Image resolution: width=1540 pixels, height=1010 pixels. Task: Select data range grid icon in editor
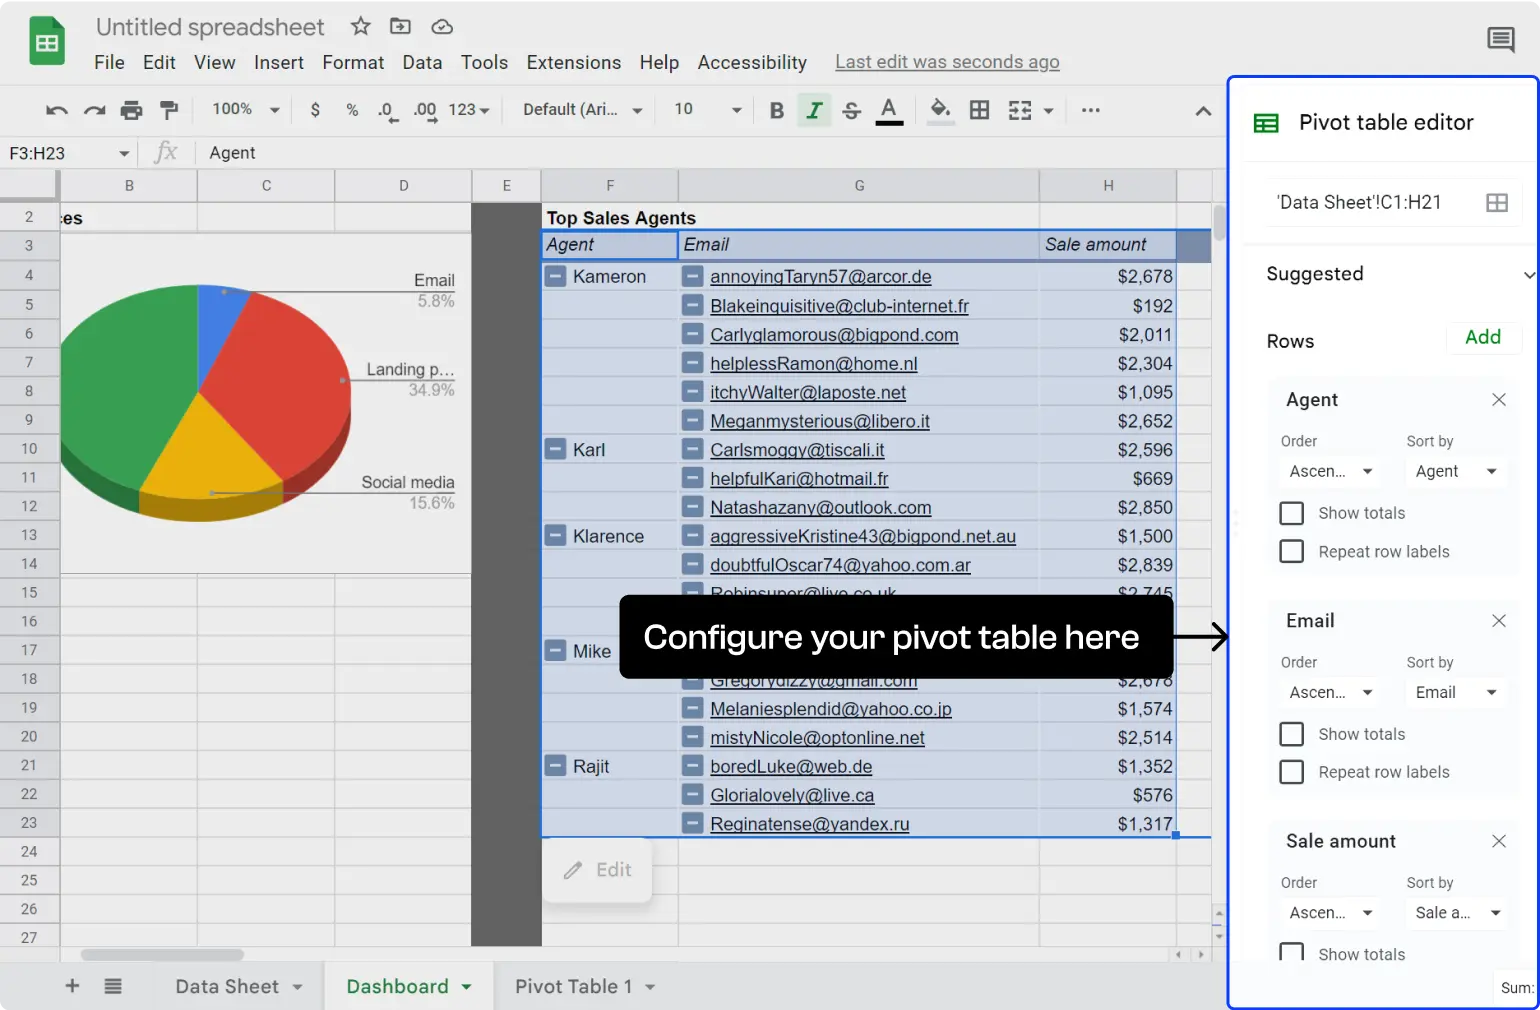click(1497, 203)
